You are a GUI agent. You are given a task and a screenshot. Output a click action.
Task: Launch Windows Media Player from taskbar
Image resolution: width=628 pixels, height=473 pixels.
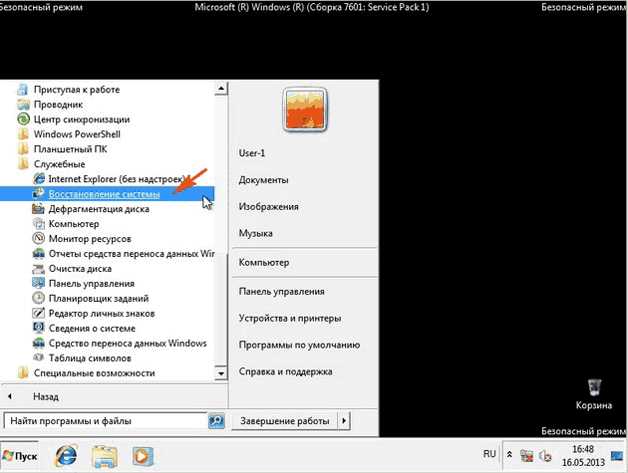143,456
